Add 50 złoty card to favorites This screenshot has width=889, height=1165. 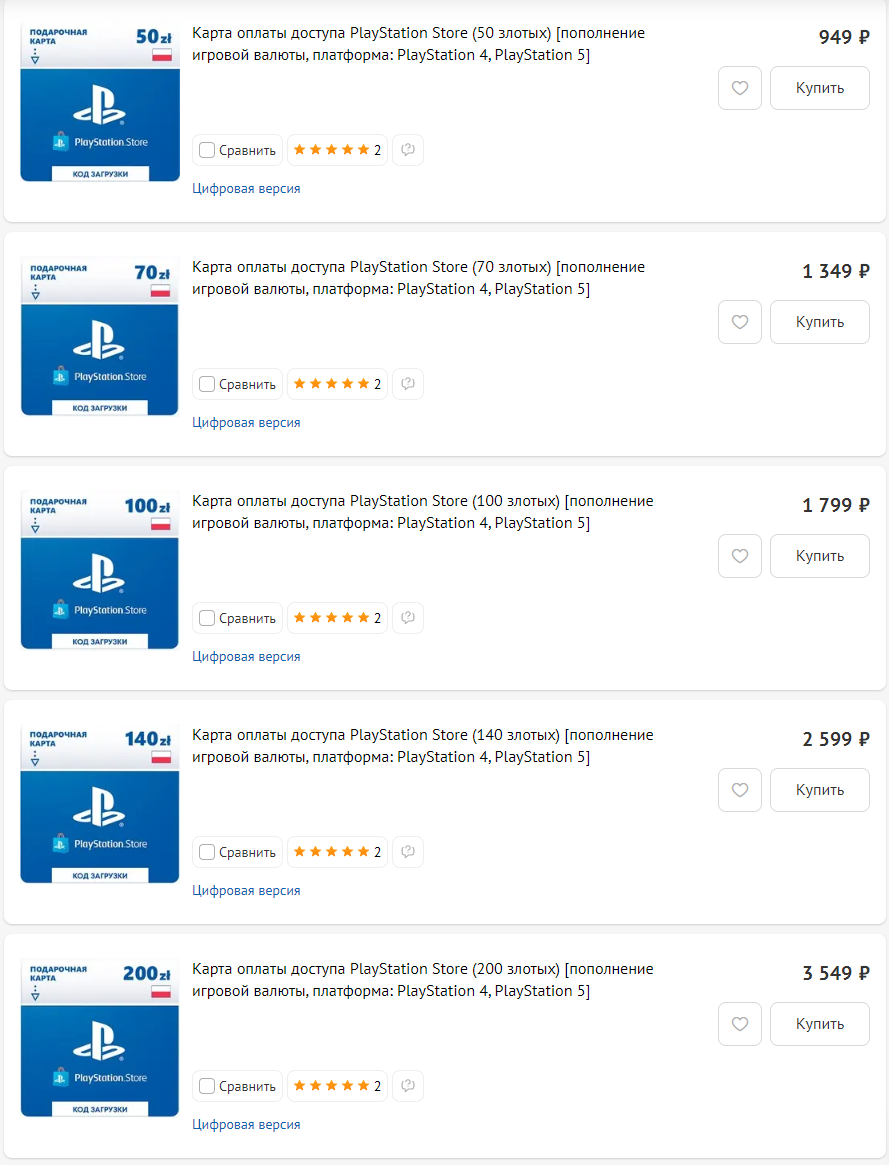coord(740,88)
